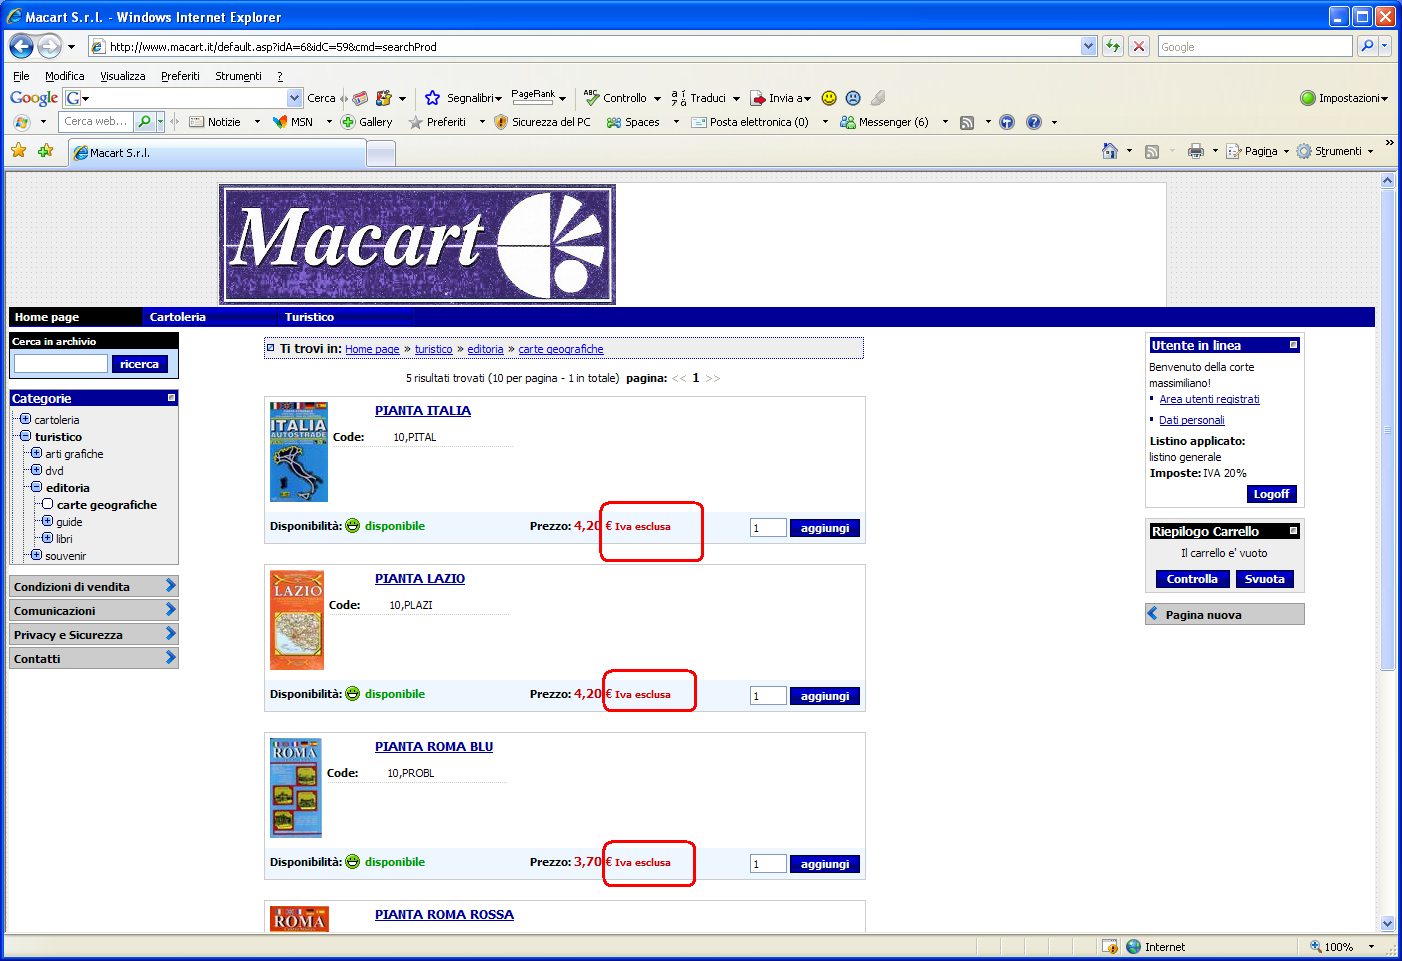
Task: Click the ricerca search button
Action: (x=139, y=364)
